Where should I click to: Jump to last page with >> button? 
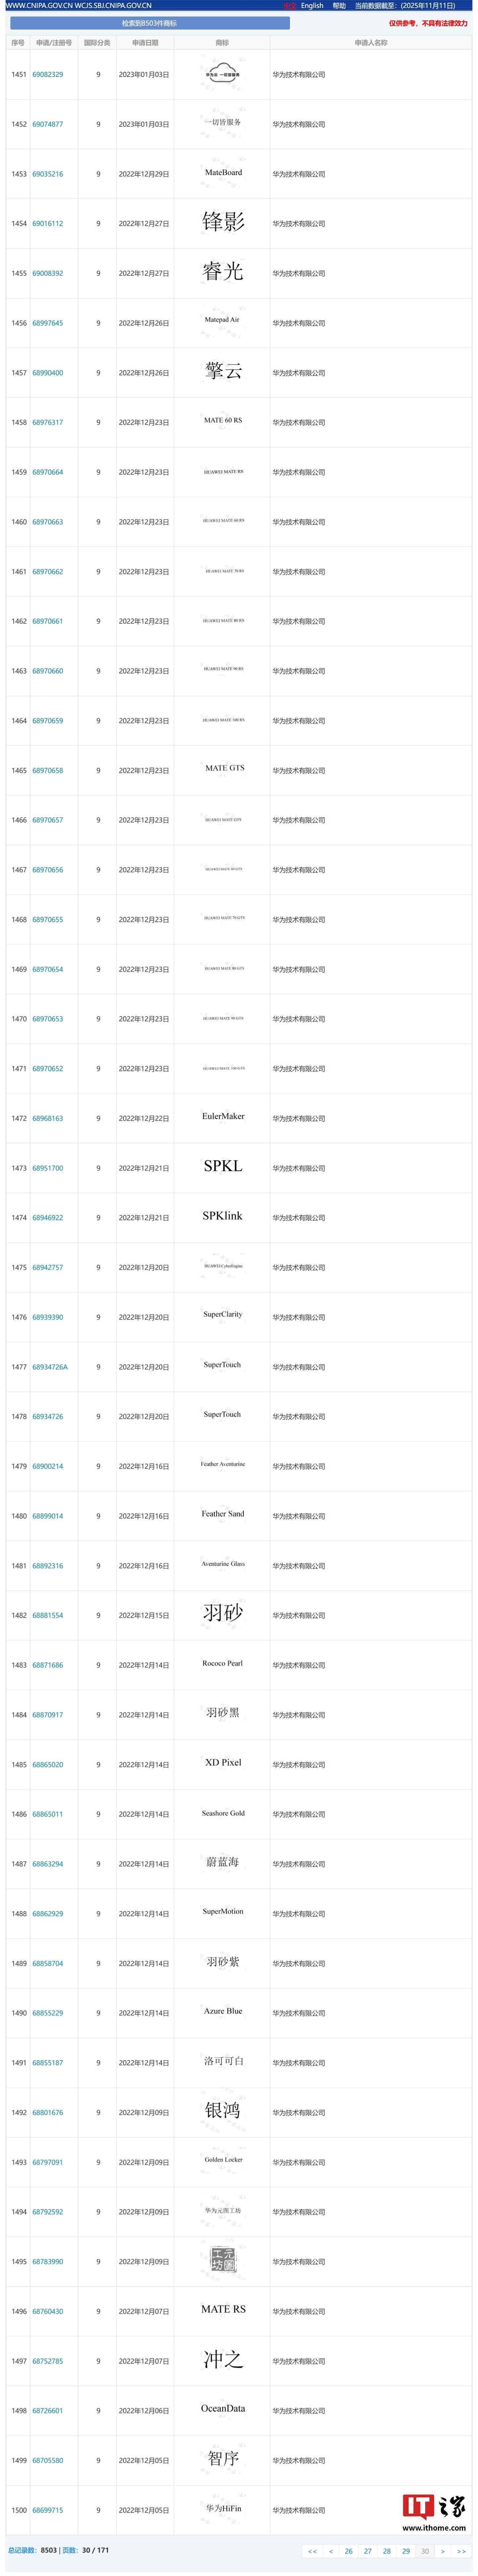tap(461, 2551)
